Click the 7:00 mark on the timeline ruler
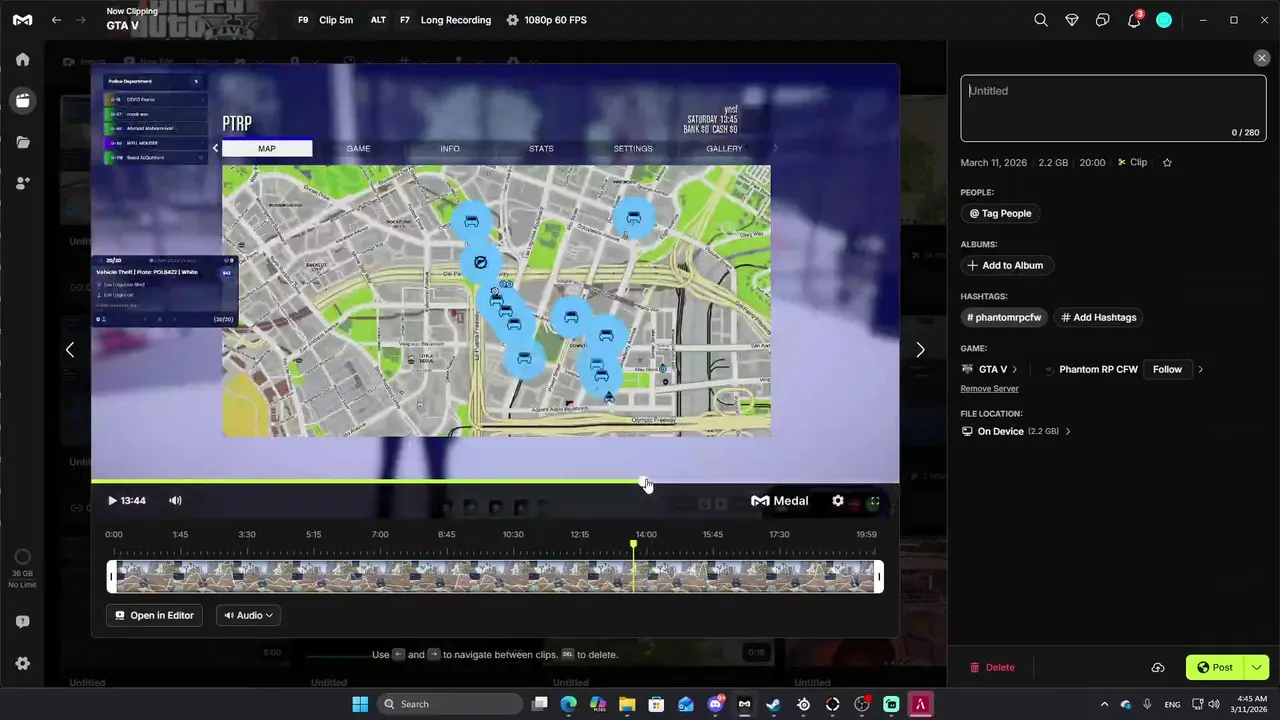Image resolution: width=1280 pixels, height=720 pixels. tap(380, 535)
